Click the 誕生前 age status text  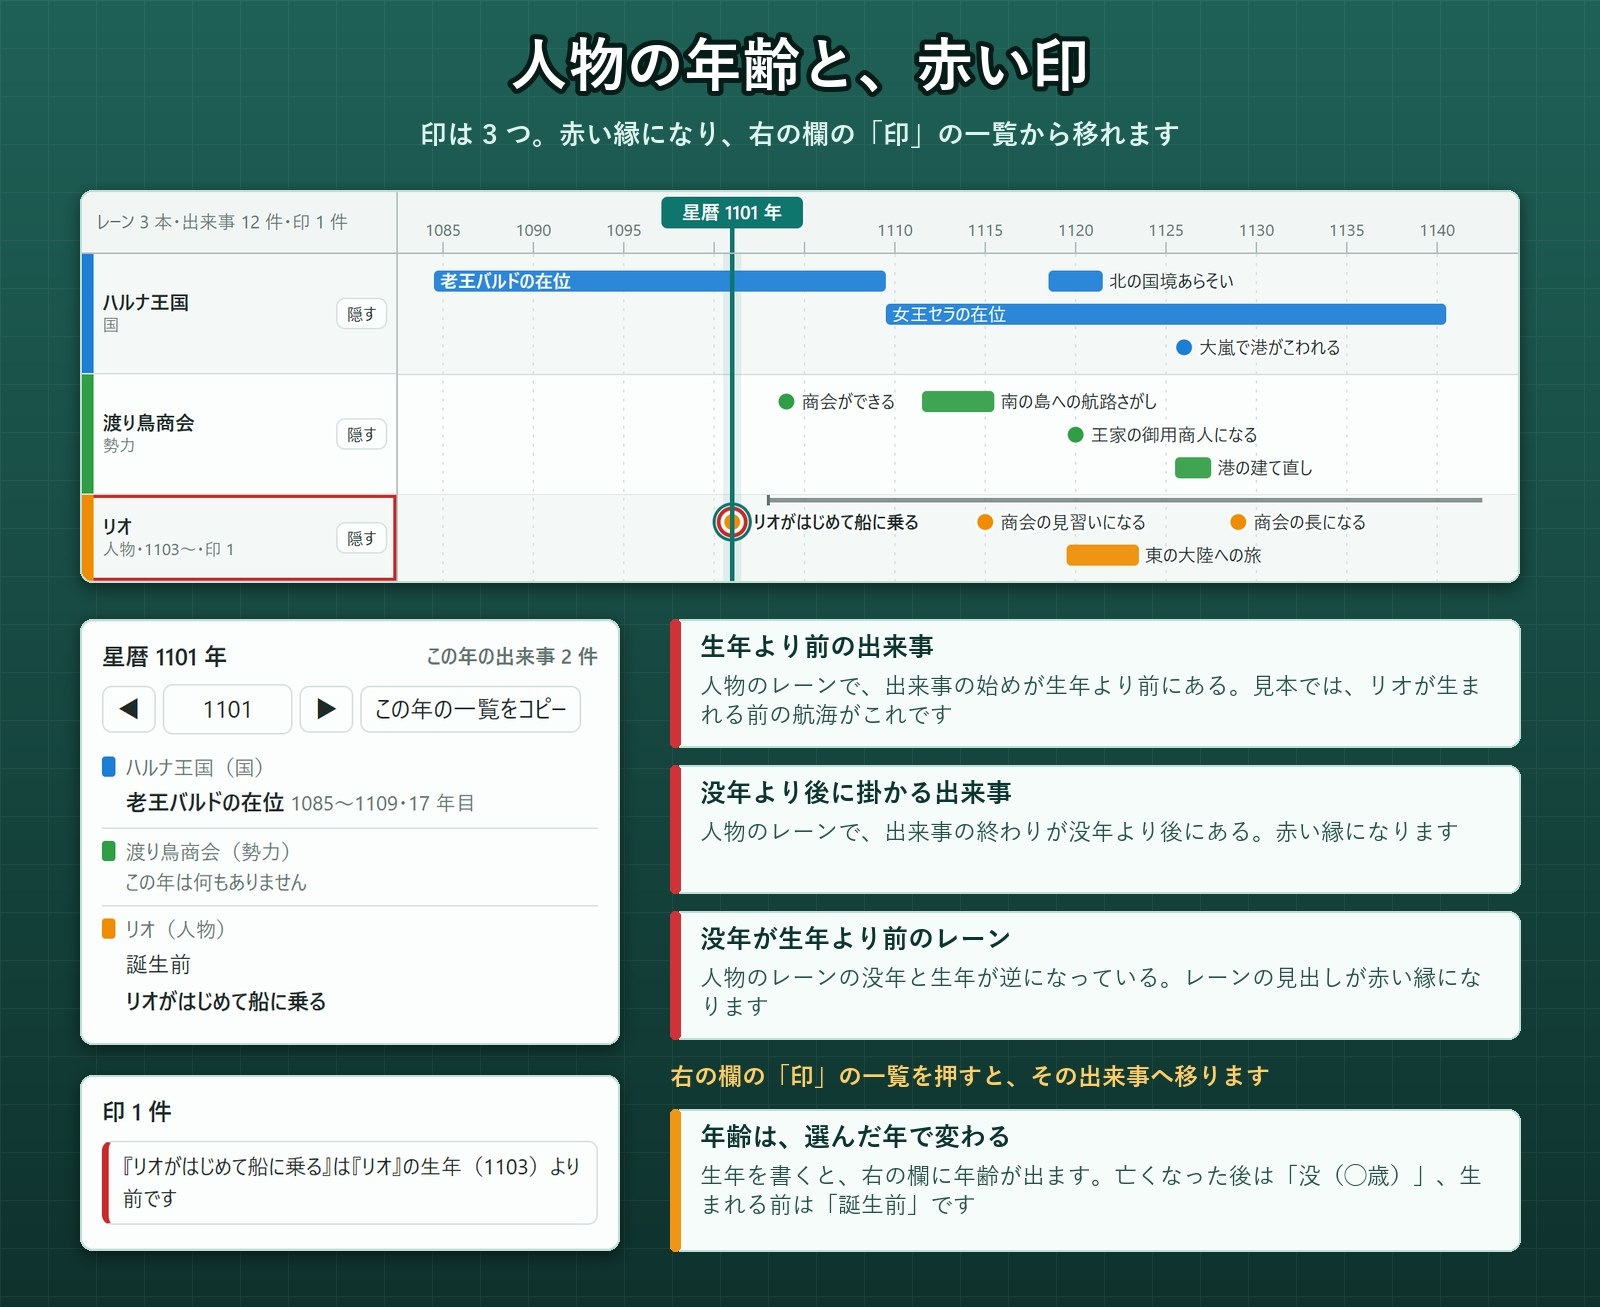pyautogui.click(x=158, y=964)
